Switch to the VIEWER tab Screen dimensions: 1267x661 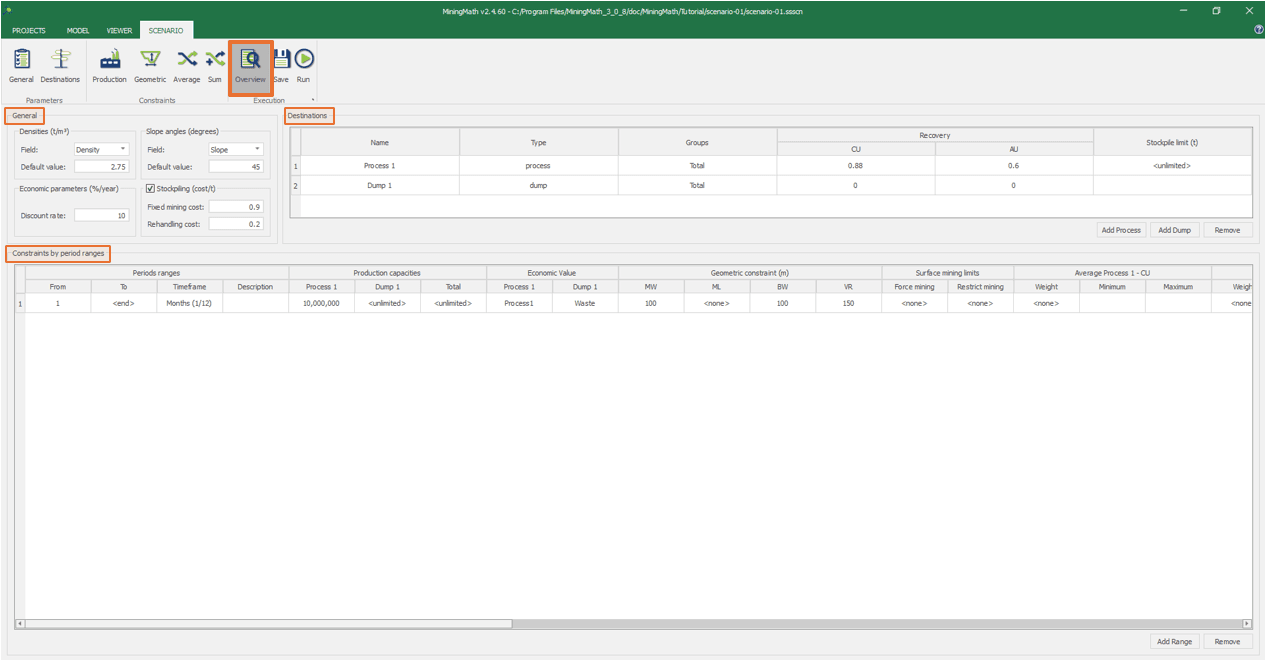point(119,31)
